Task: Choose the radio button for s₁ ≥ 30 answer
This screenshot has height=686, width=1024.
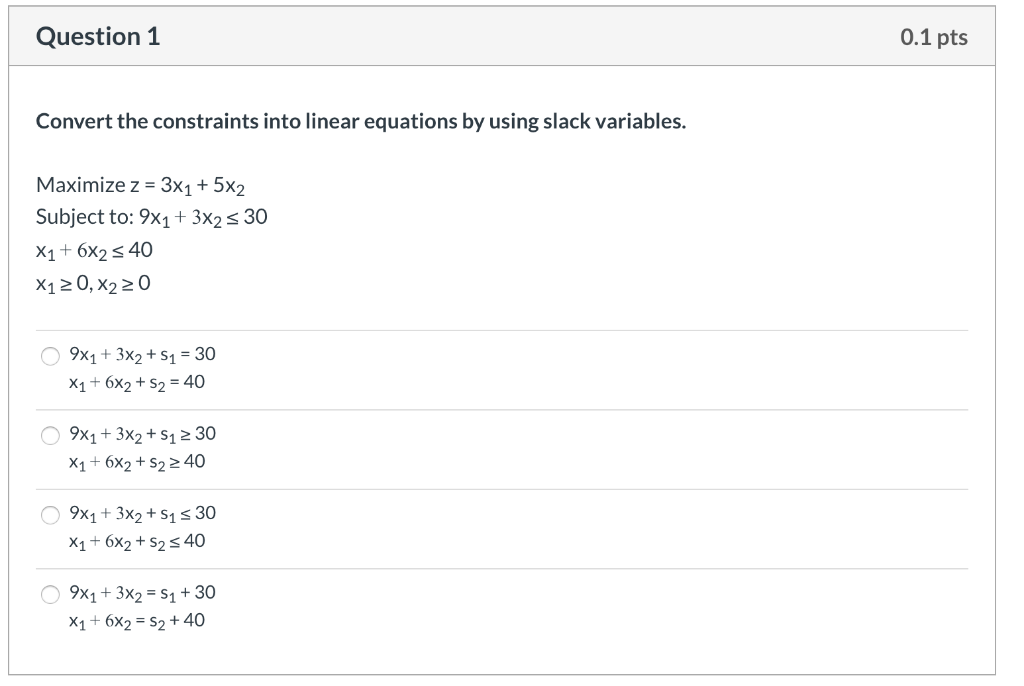Action: (50, 435)
